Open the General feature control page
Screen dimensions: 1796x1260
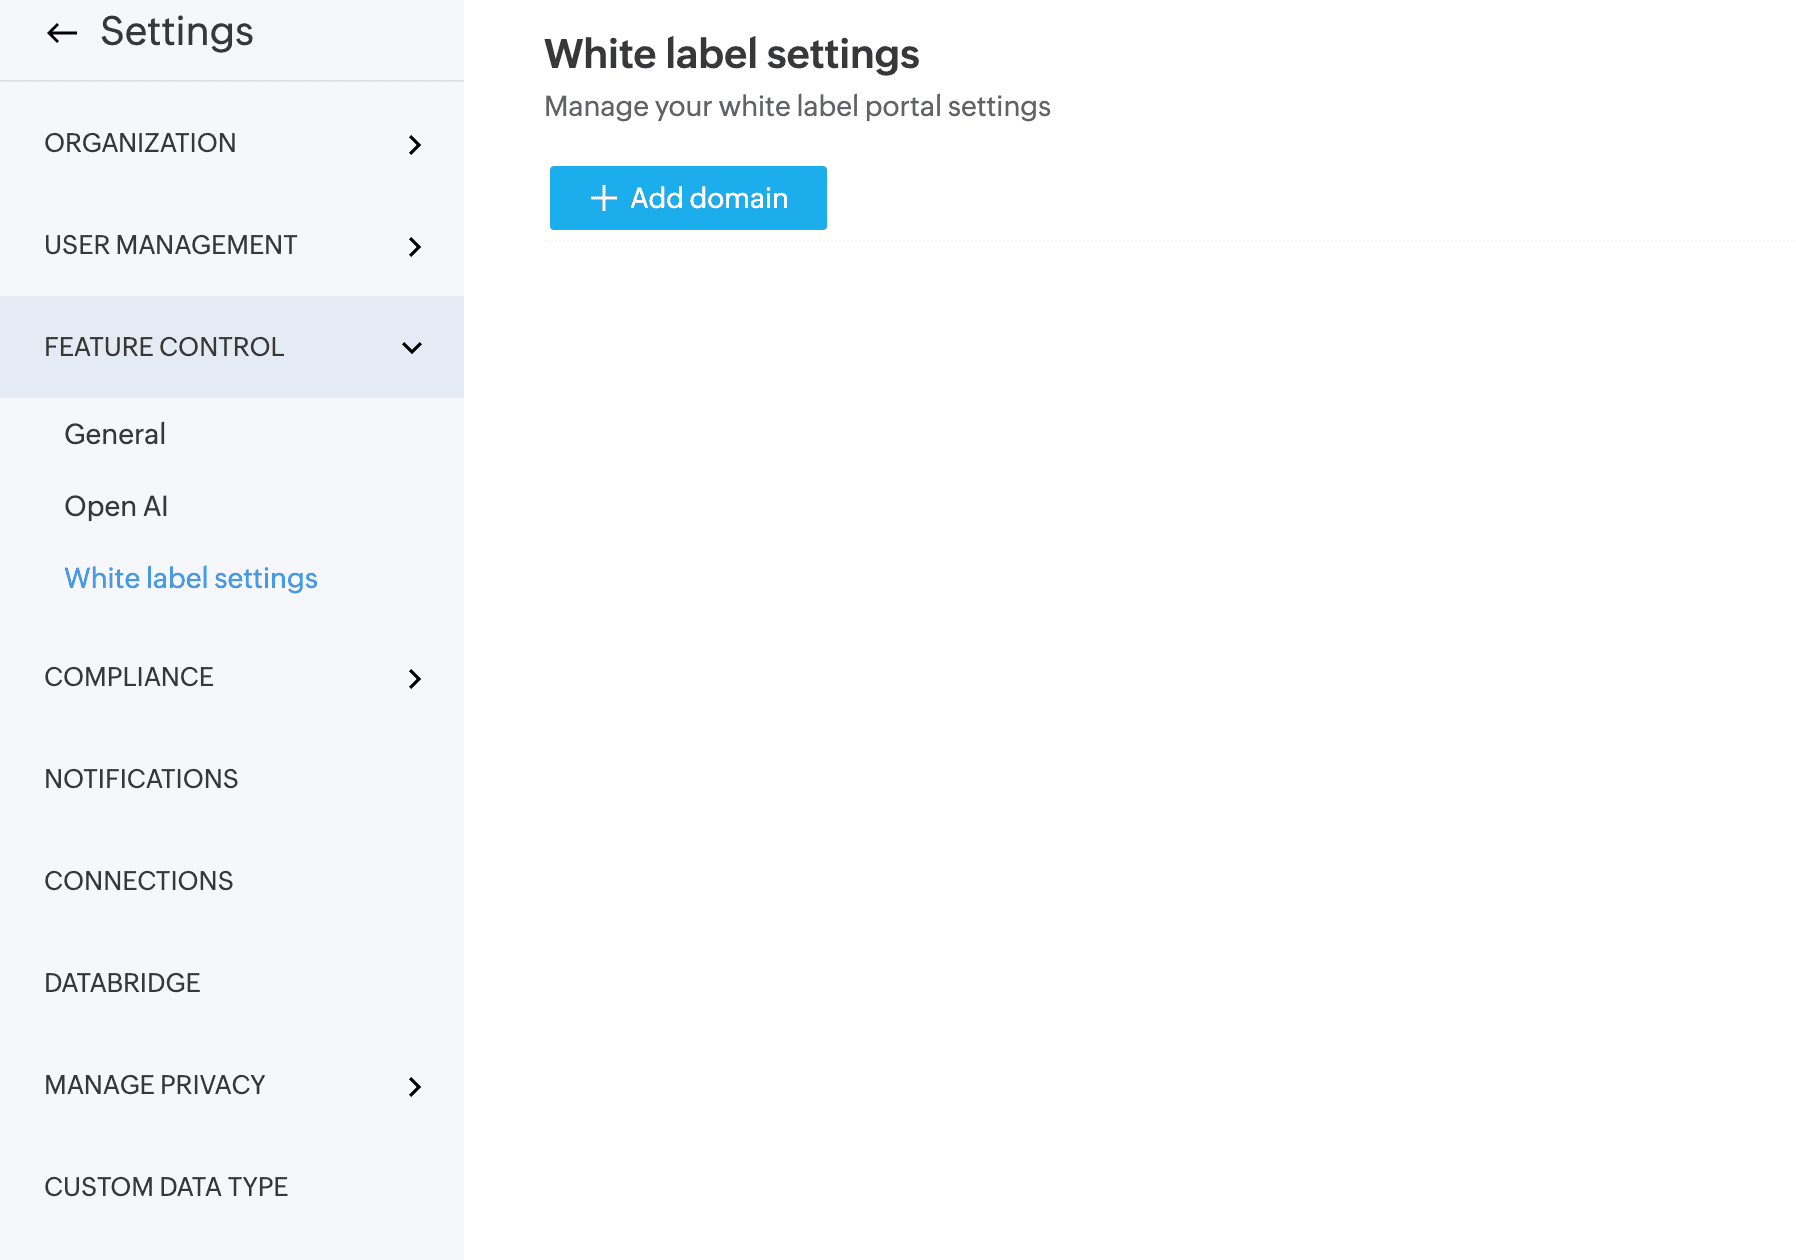point(115,434)
